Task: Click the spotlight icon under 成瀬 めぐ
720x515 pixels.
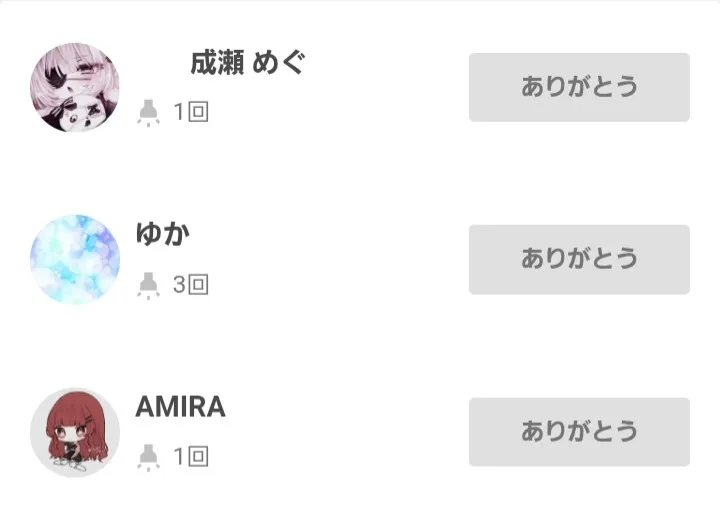Action: tap(148, 112)
